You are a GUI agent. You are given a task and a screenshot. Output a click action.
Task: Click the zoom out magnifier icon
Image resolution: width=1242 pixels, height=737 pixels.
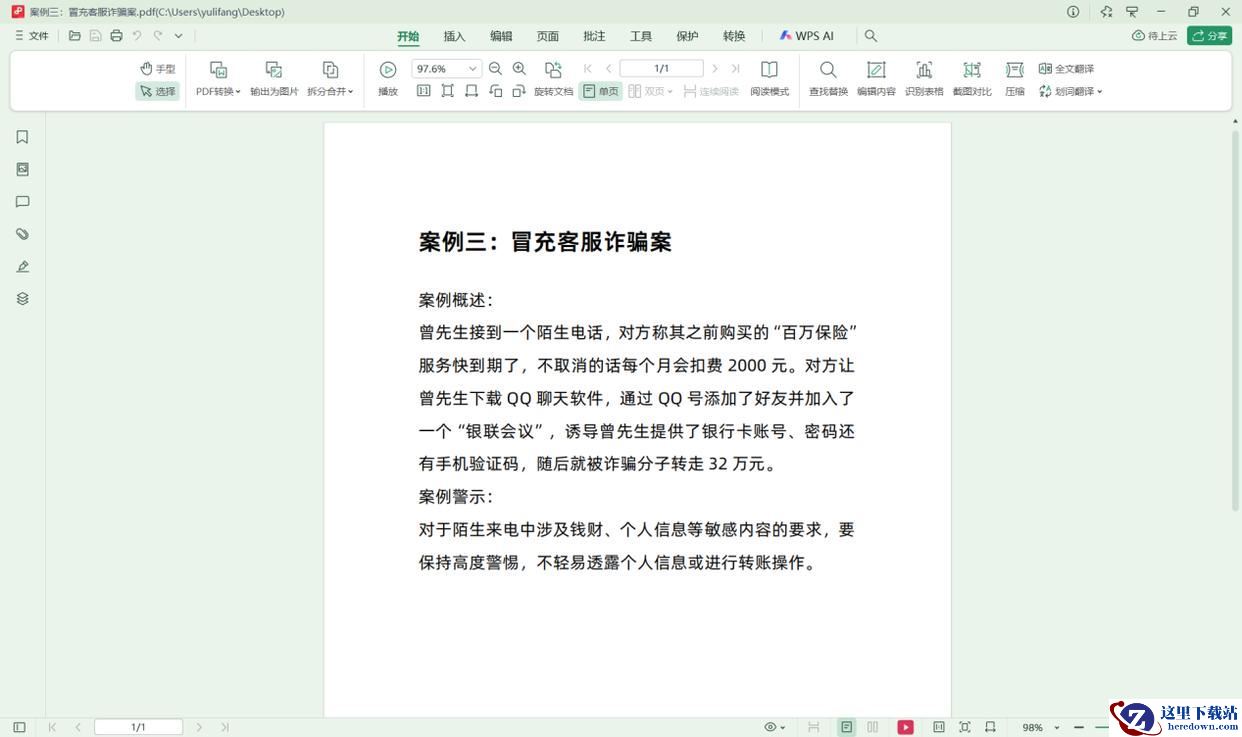pos(495,69)
